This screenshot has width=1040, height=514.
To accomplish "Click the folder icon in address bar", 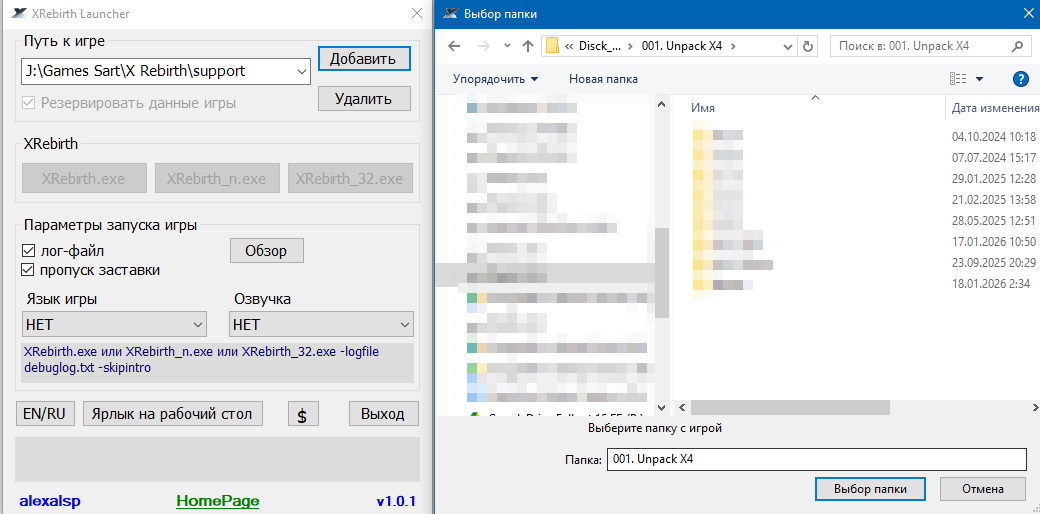I will coord(551,46).
